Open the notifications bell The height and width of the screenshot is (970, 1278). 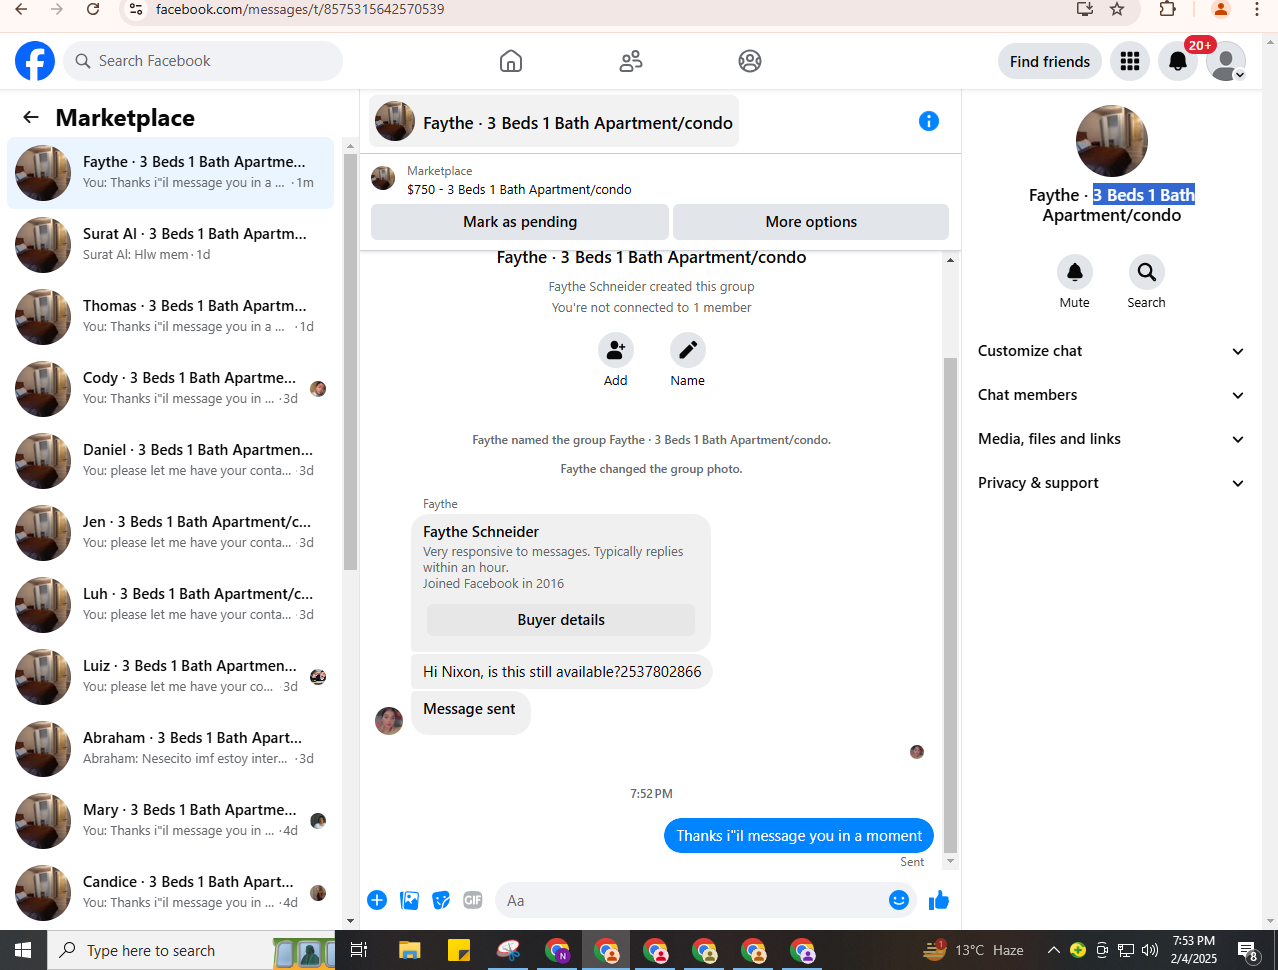click(1178, 61)
